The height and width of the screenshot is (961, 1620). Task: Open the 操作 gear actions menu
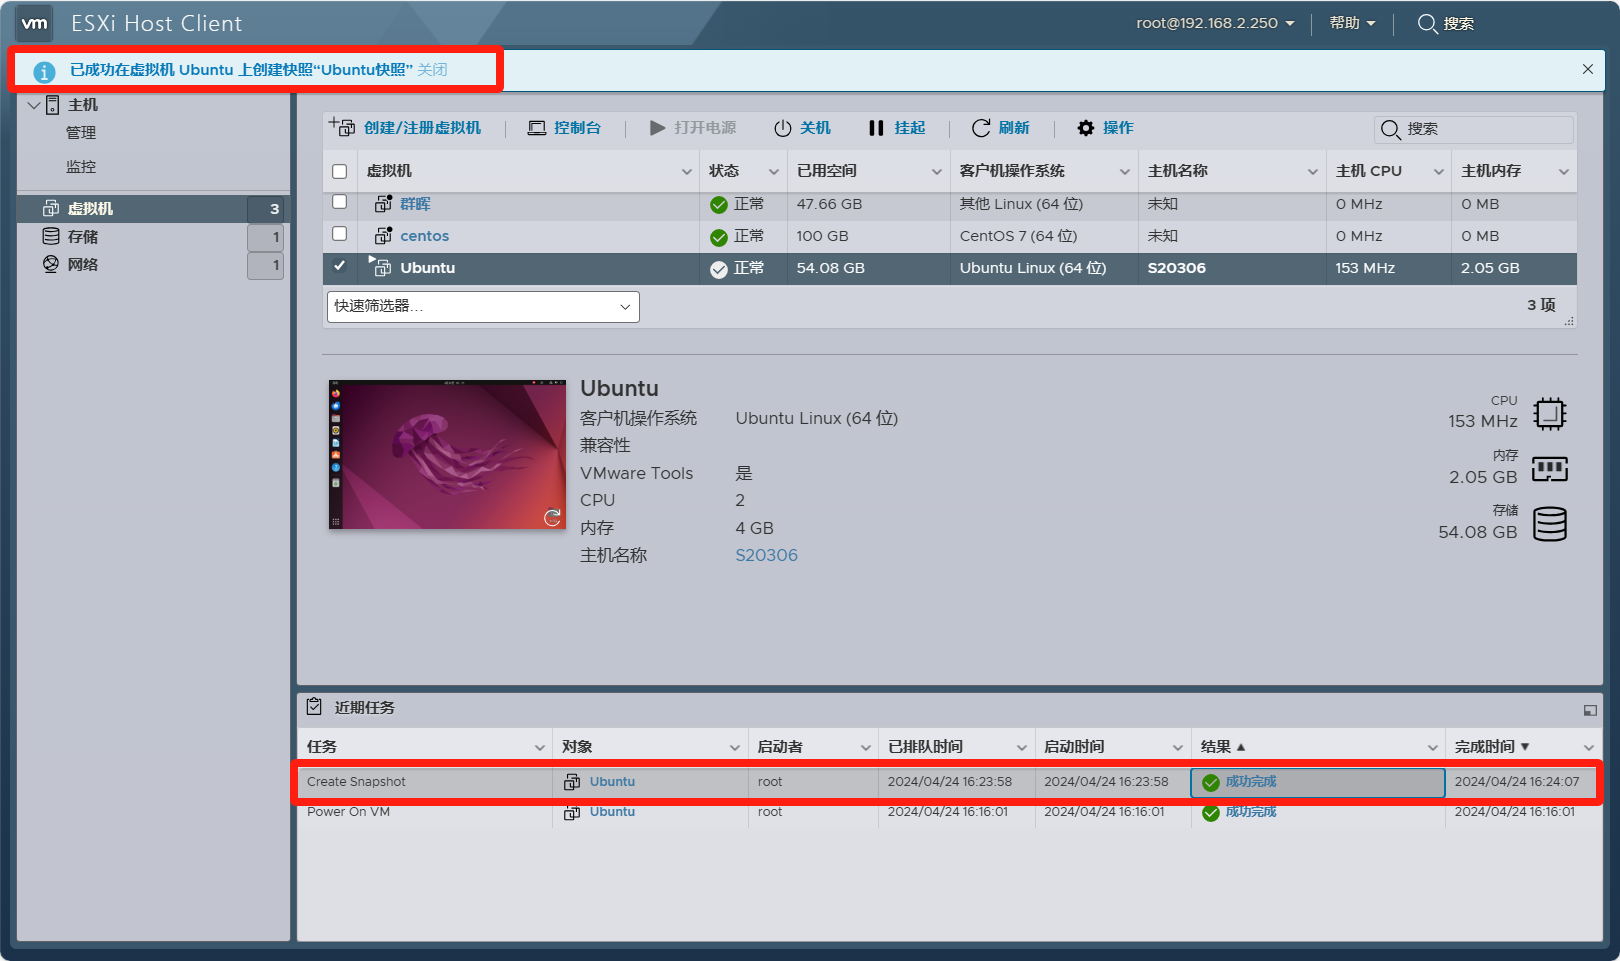1105,128
